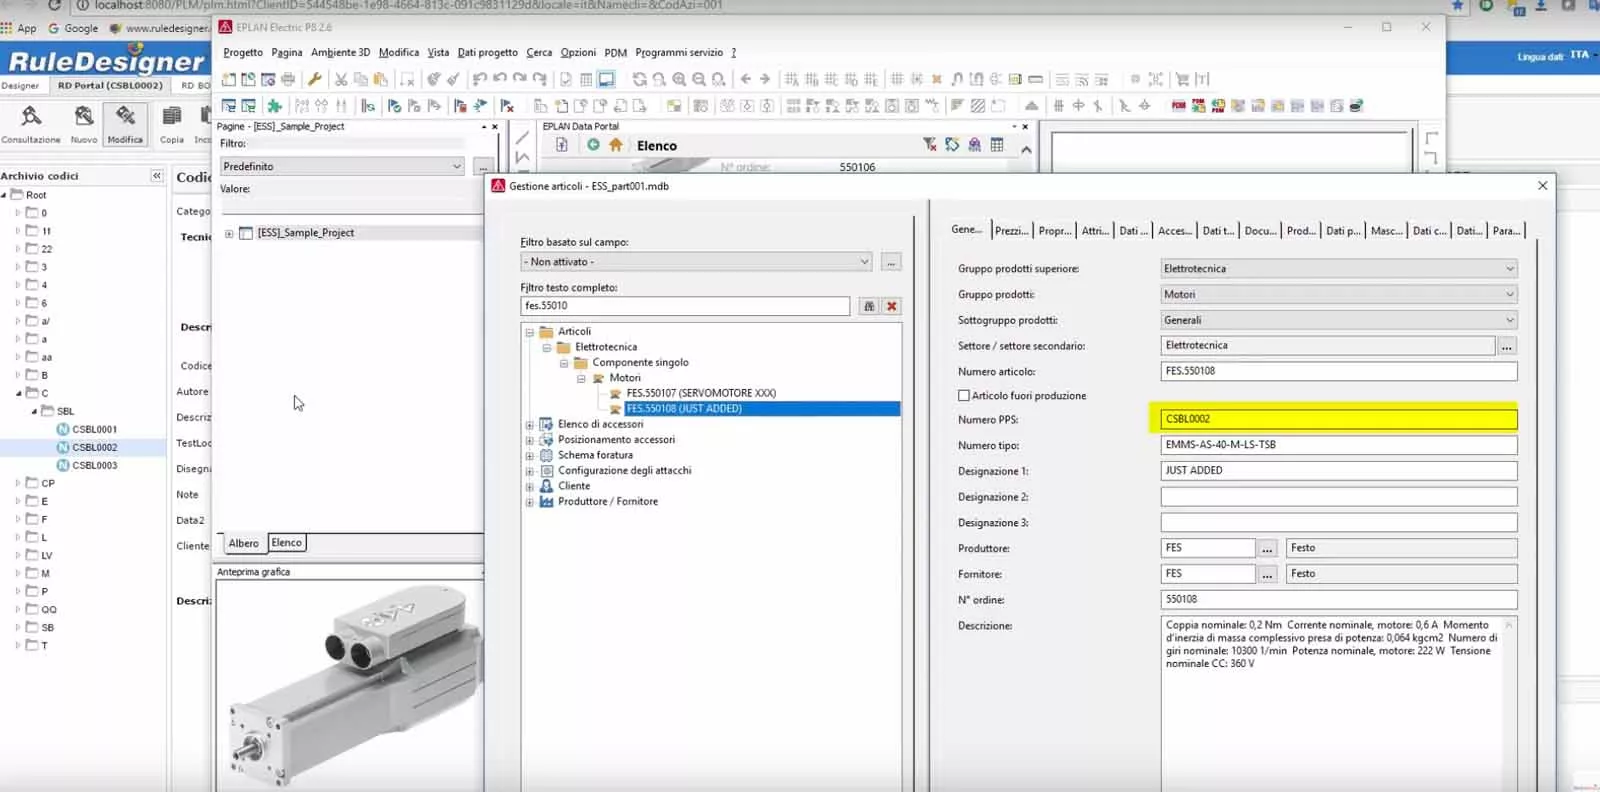Click the green puzzle piece icon in second toolbar

point(274,105)
